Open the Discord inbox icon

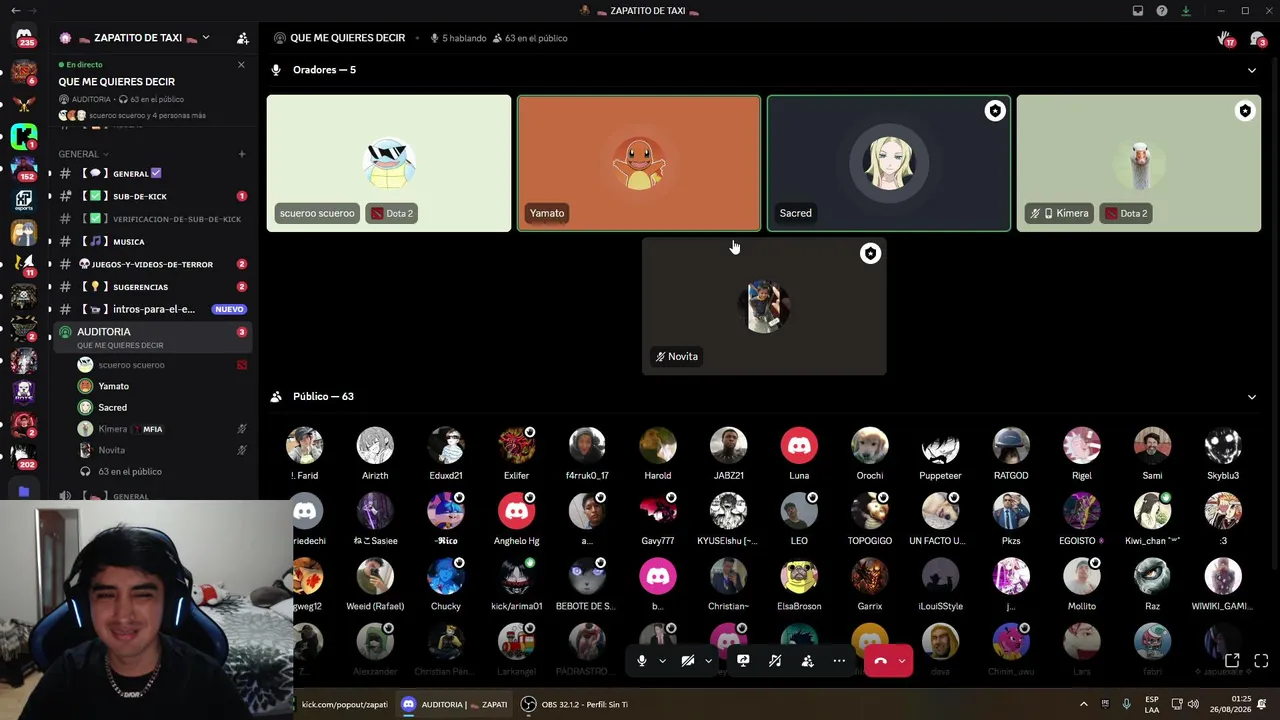pos(1138,11)
